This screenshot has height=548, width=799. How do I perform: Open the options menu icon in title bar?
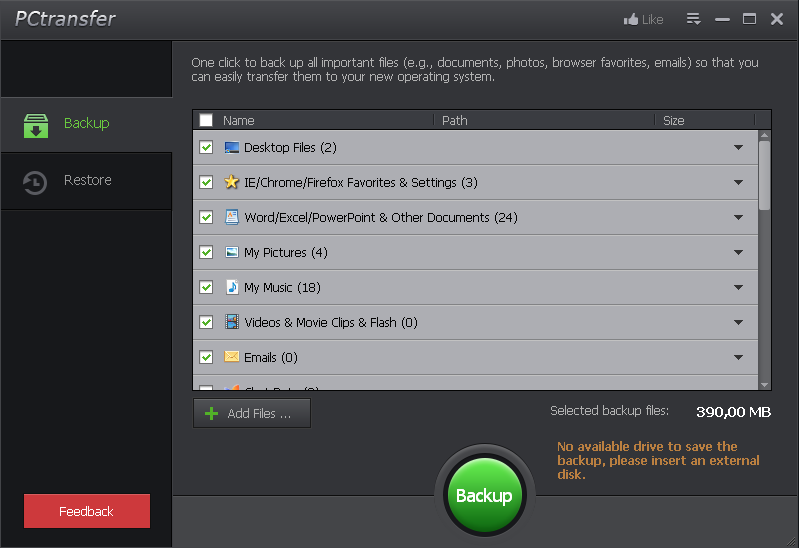pyautogui.click(x=693, y=19)
